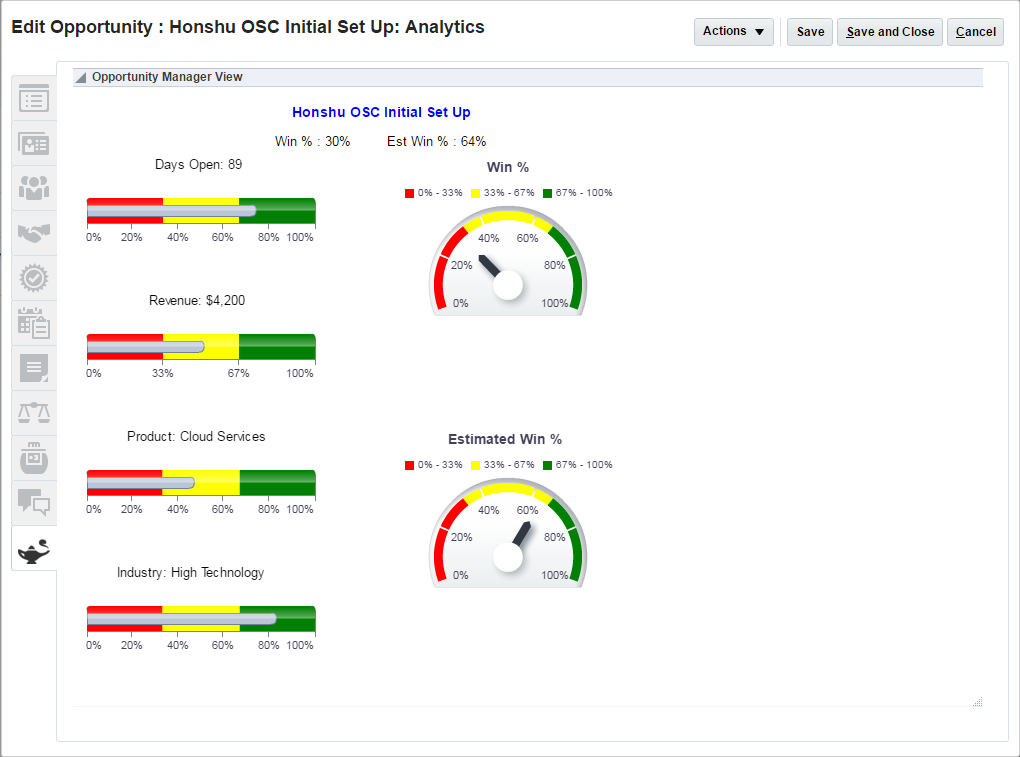
Task: Click the "Win % : 30%" text
Action: [x=312, y=141]
